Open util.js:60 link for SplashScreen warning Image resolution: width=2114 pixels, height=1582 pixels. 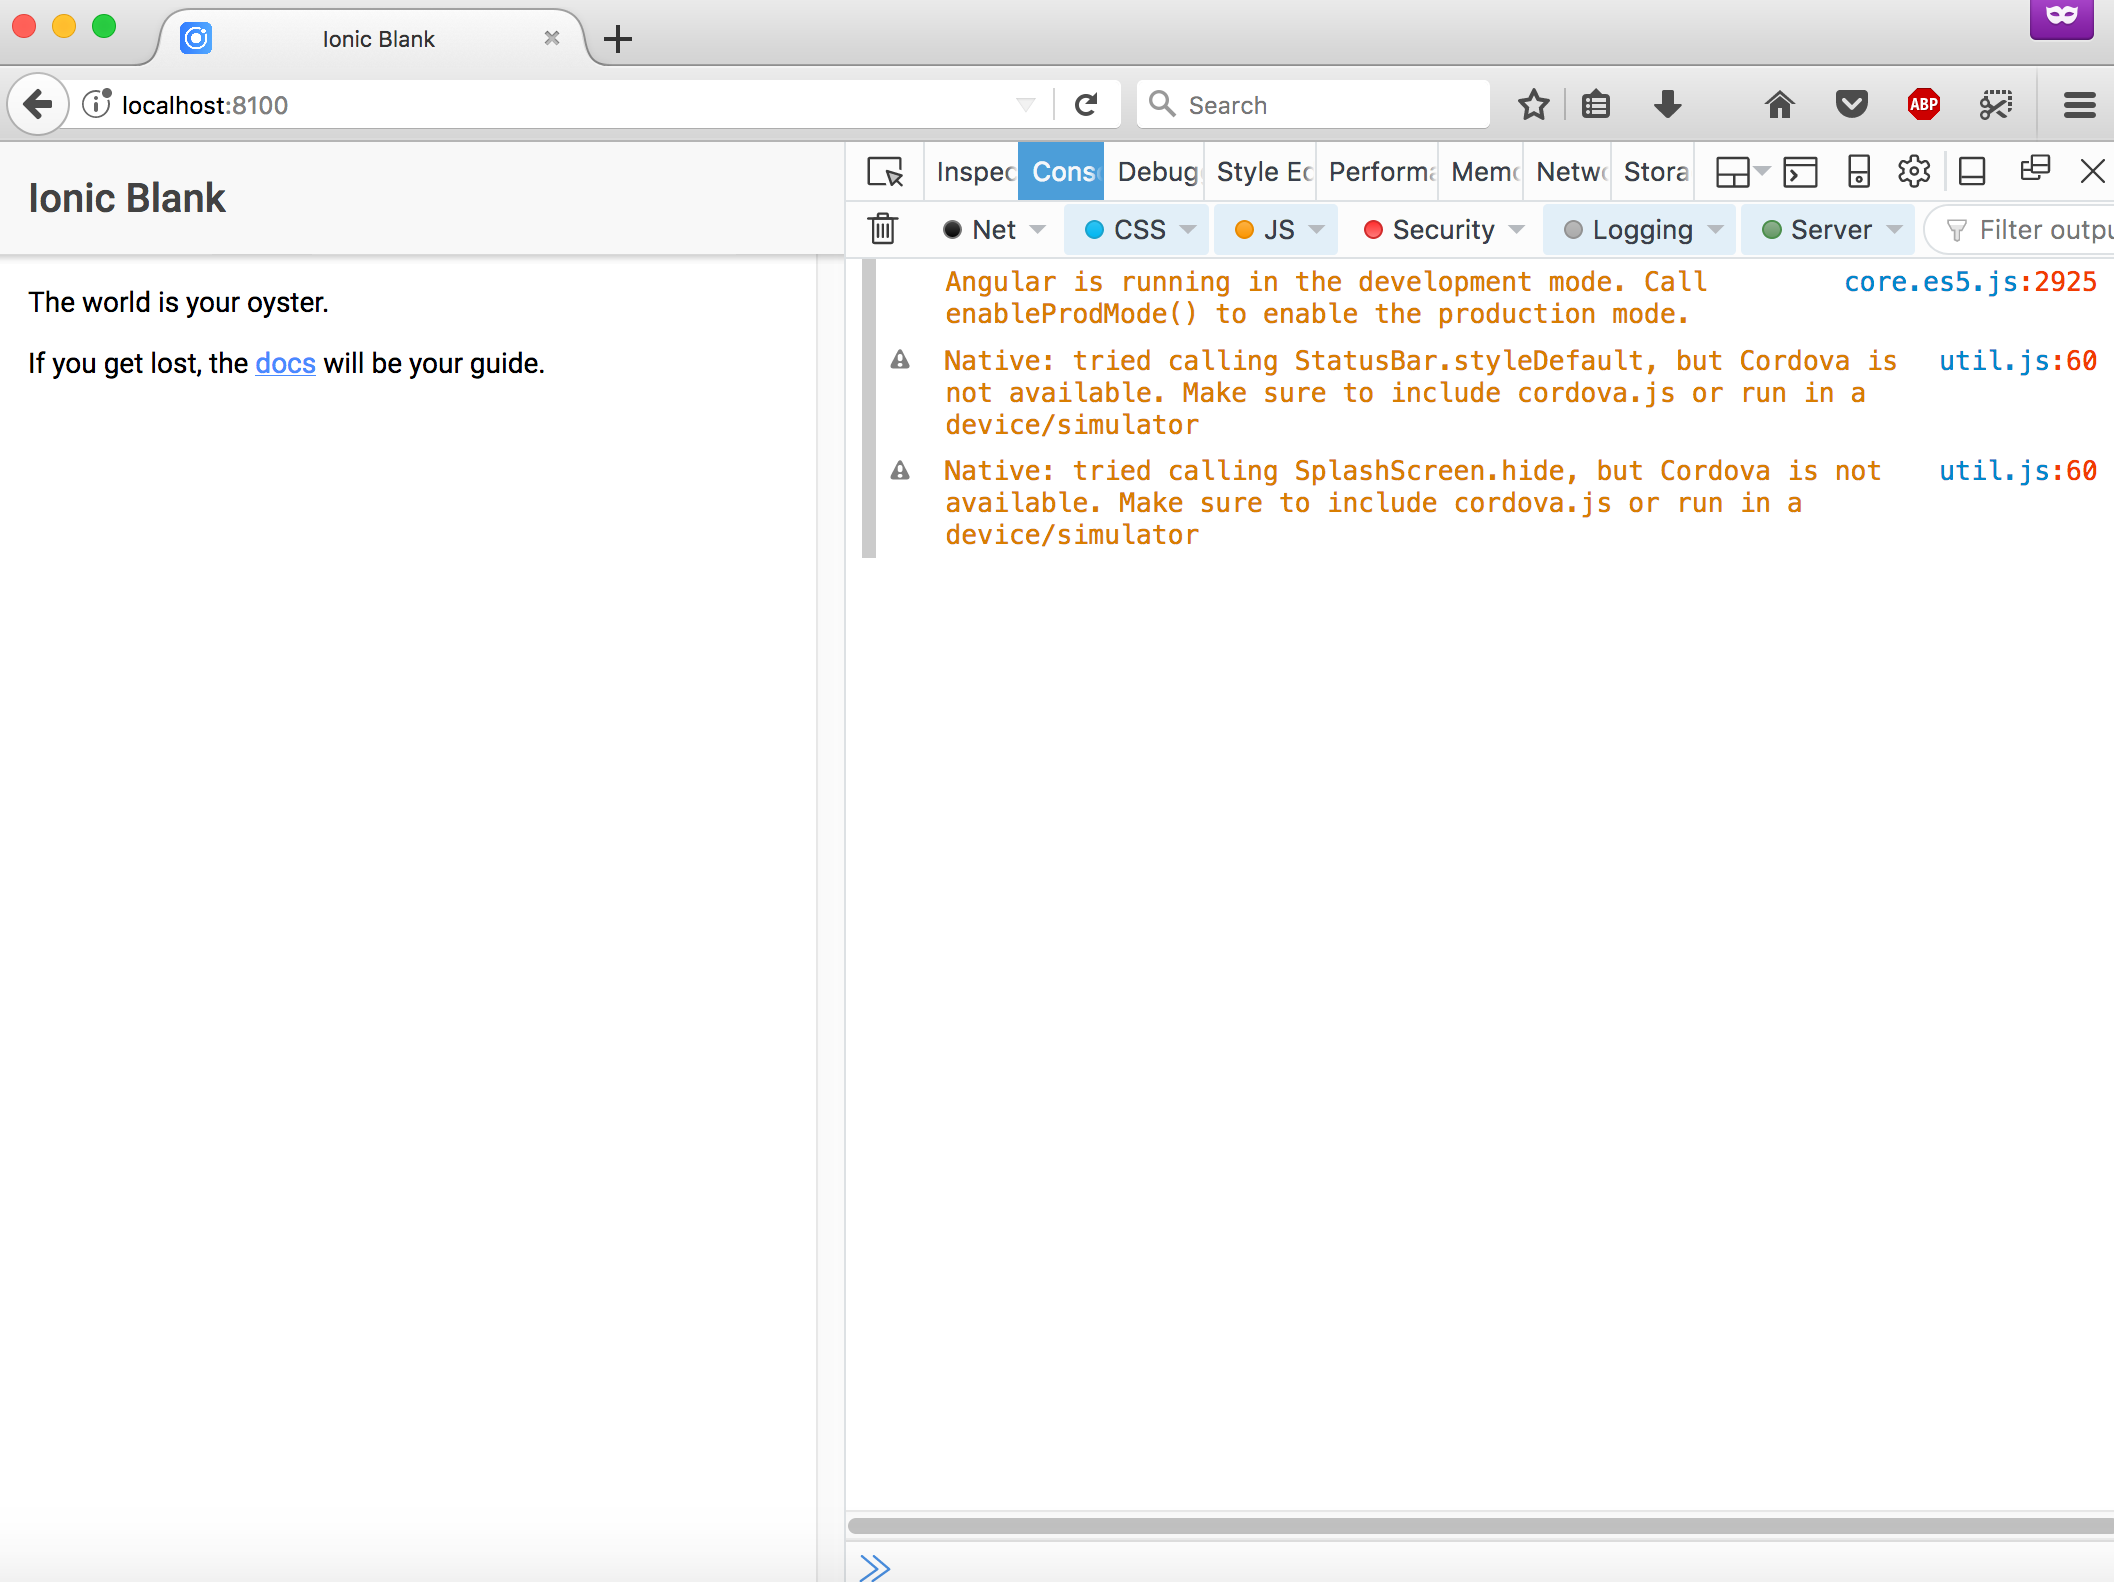click(x=2018, y=471)
